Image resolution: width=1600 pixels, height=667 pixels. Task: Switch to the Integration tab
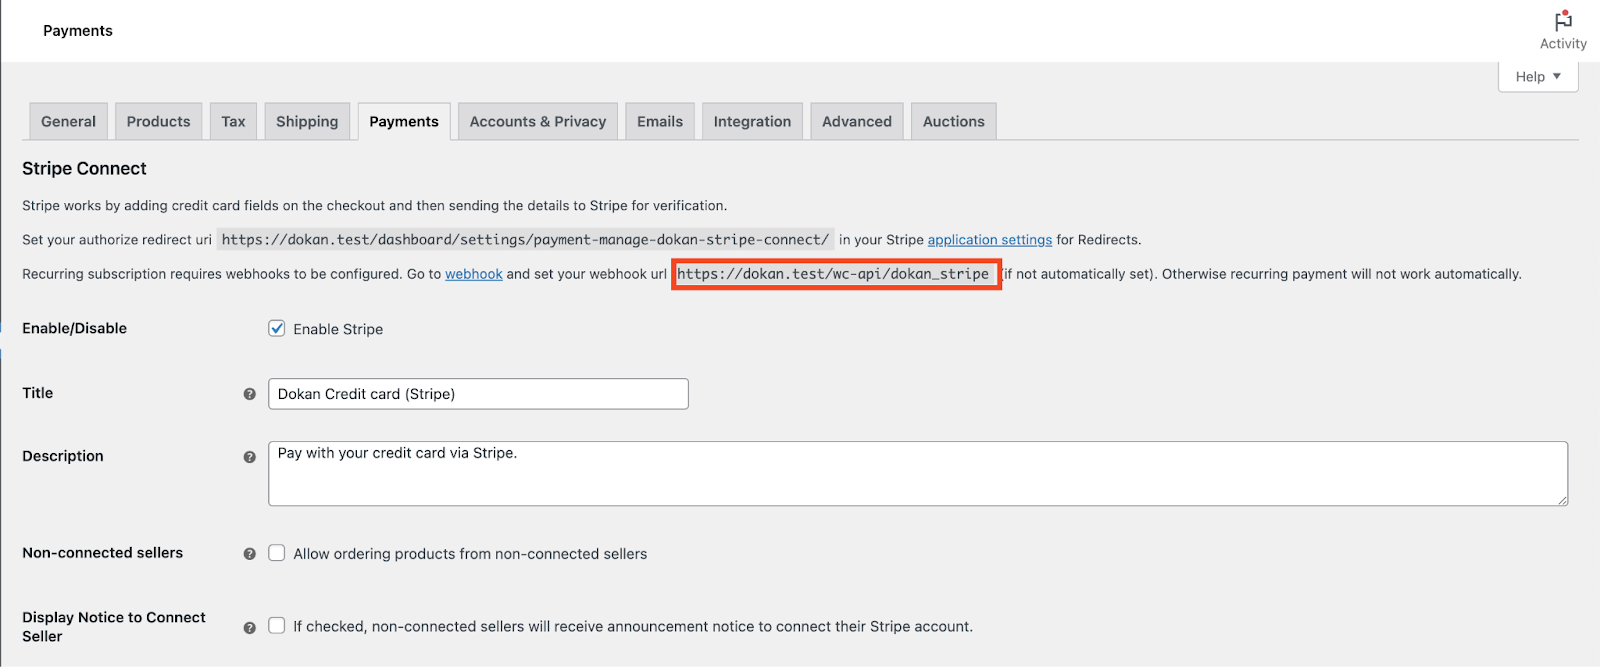[752, 121]
